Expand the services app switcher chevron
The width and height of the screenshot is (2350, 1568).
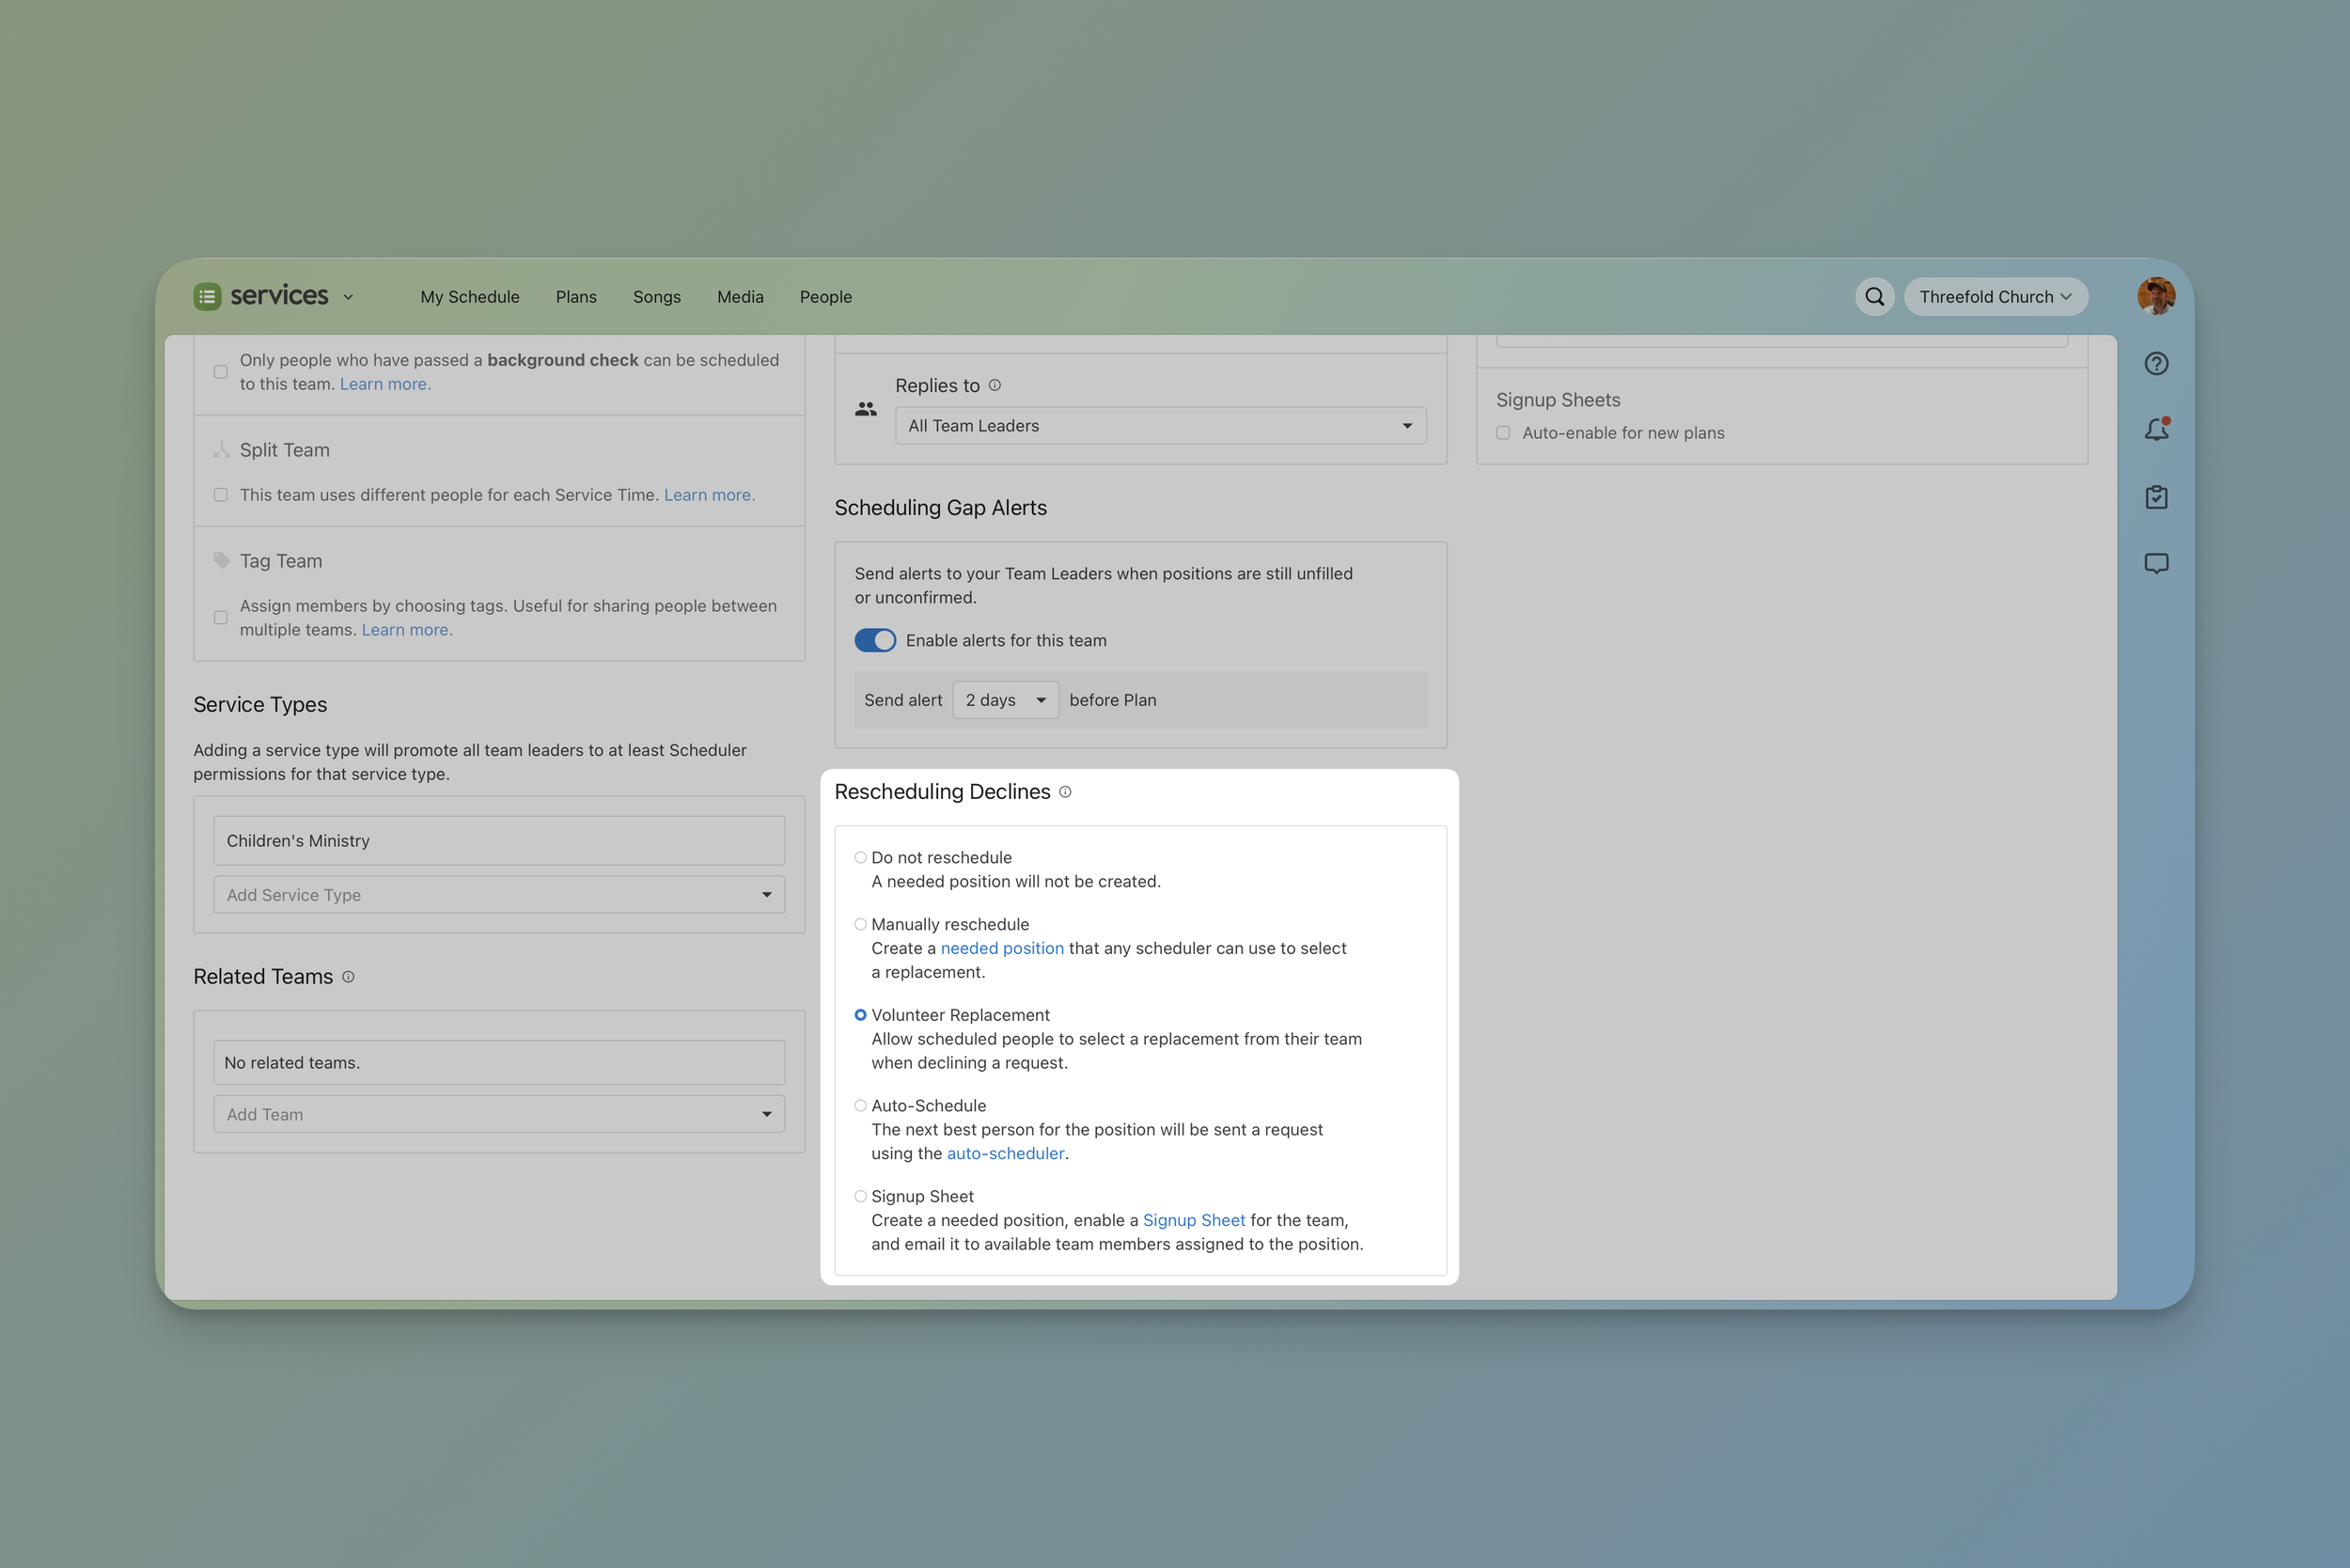tap(348, 297)
